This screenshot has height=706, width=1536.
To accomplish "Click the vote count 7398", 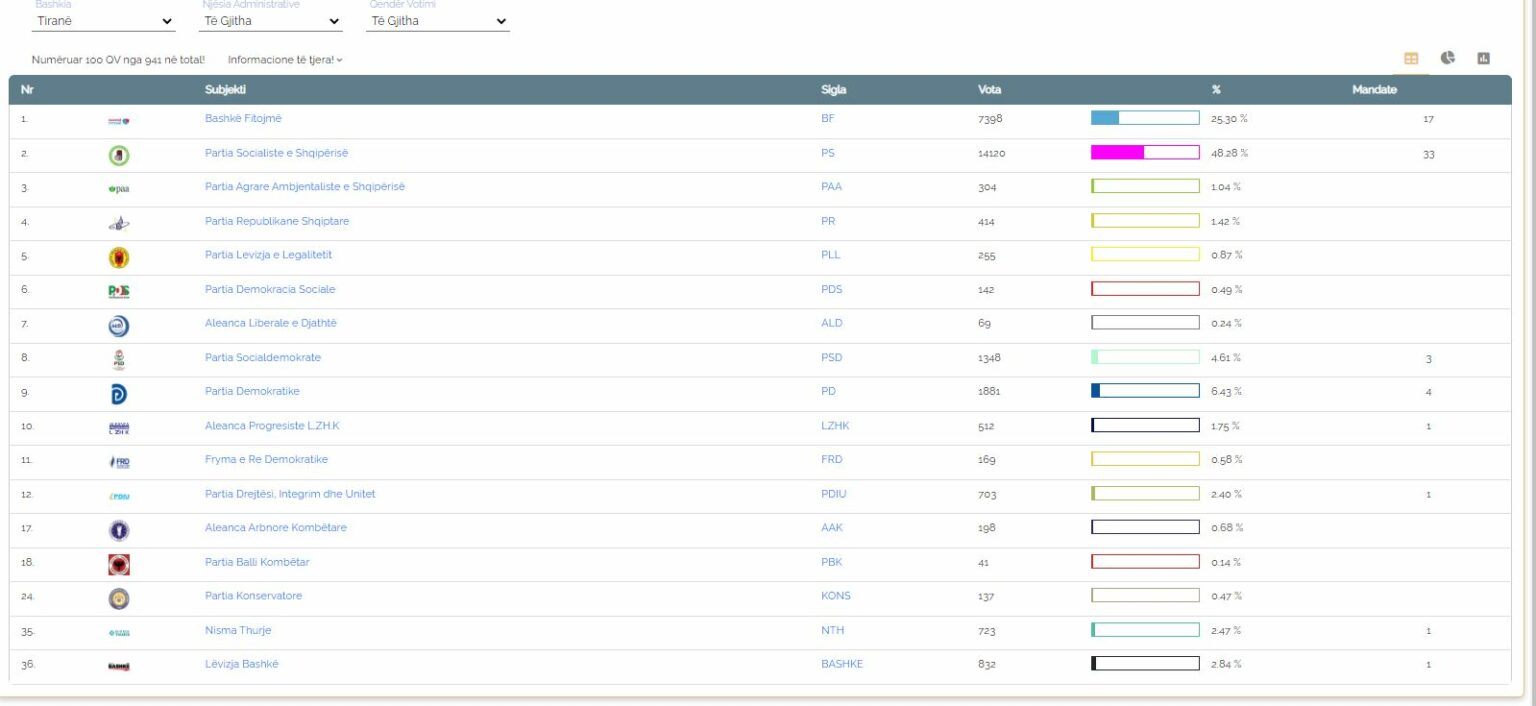I will [x=990, y=119].
